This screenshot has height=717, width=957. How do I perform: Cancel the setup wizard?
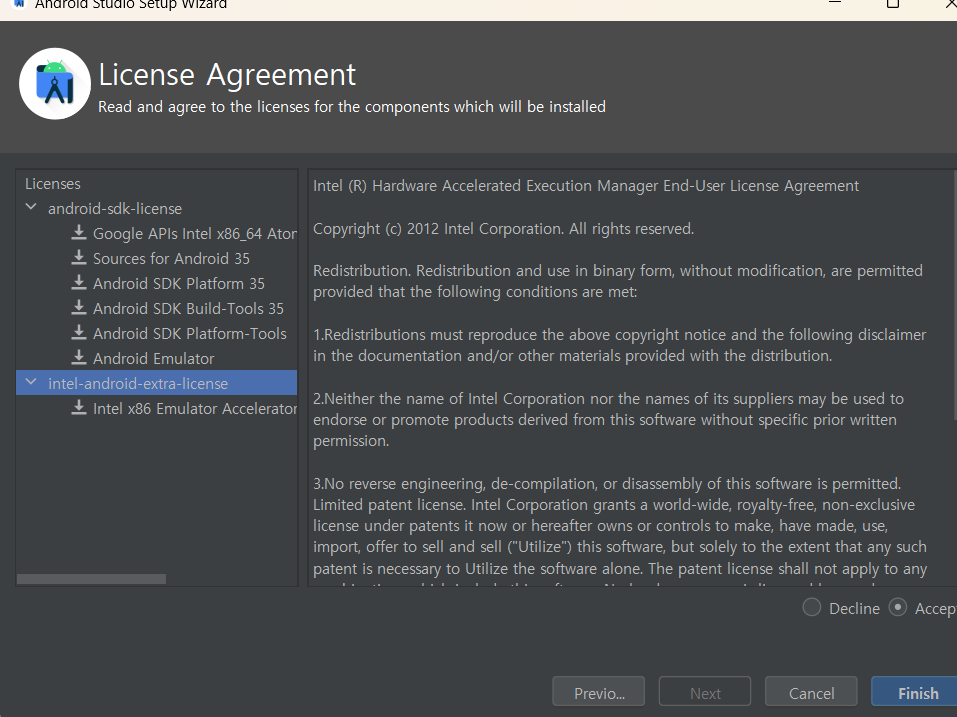pos(811,693)
